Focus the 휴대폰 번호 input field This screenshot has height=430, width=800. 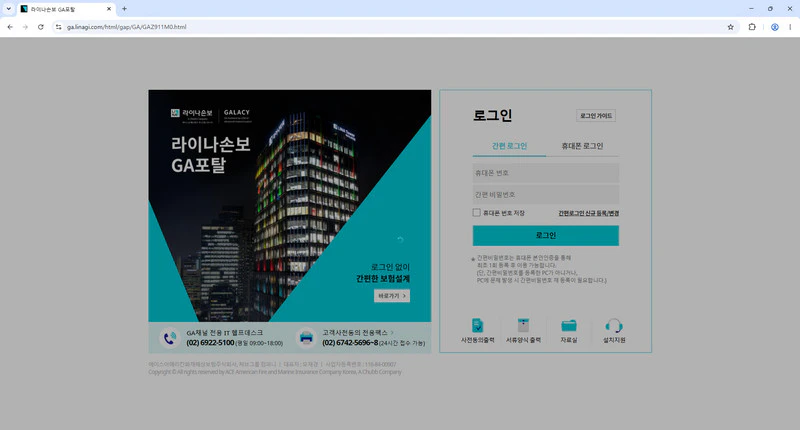546,173
